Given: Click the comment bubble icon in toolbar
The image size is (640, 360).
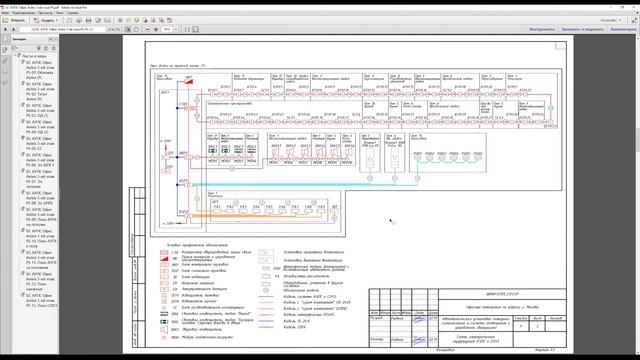Looking at the screenshot, I should (x=128, y=20).
